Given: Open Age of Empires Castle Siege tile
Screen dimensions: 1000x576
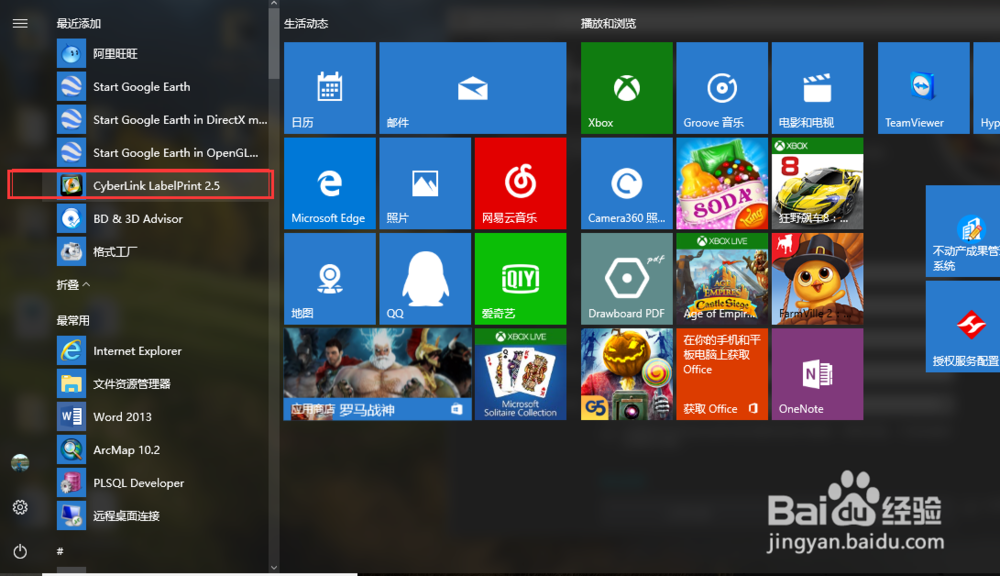Looking at the screenshot, I should point(722,279).
